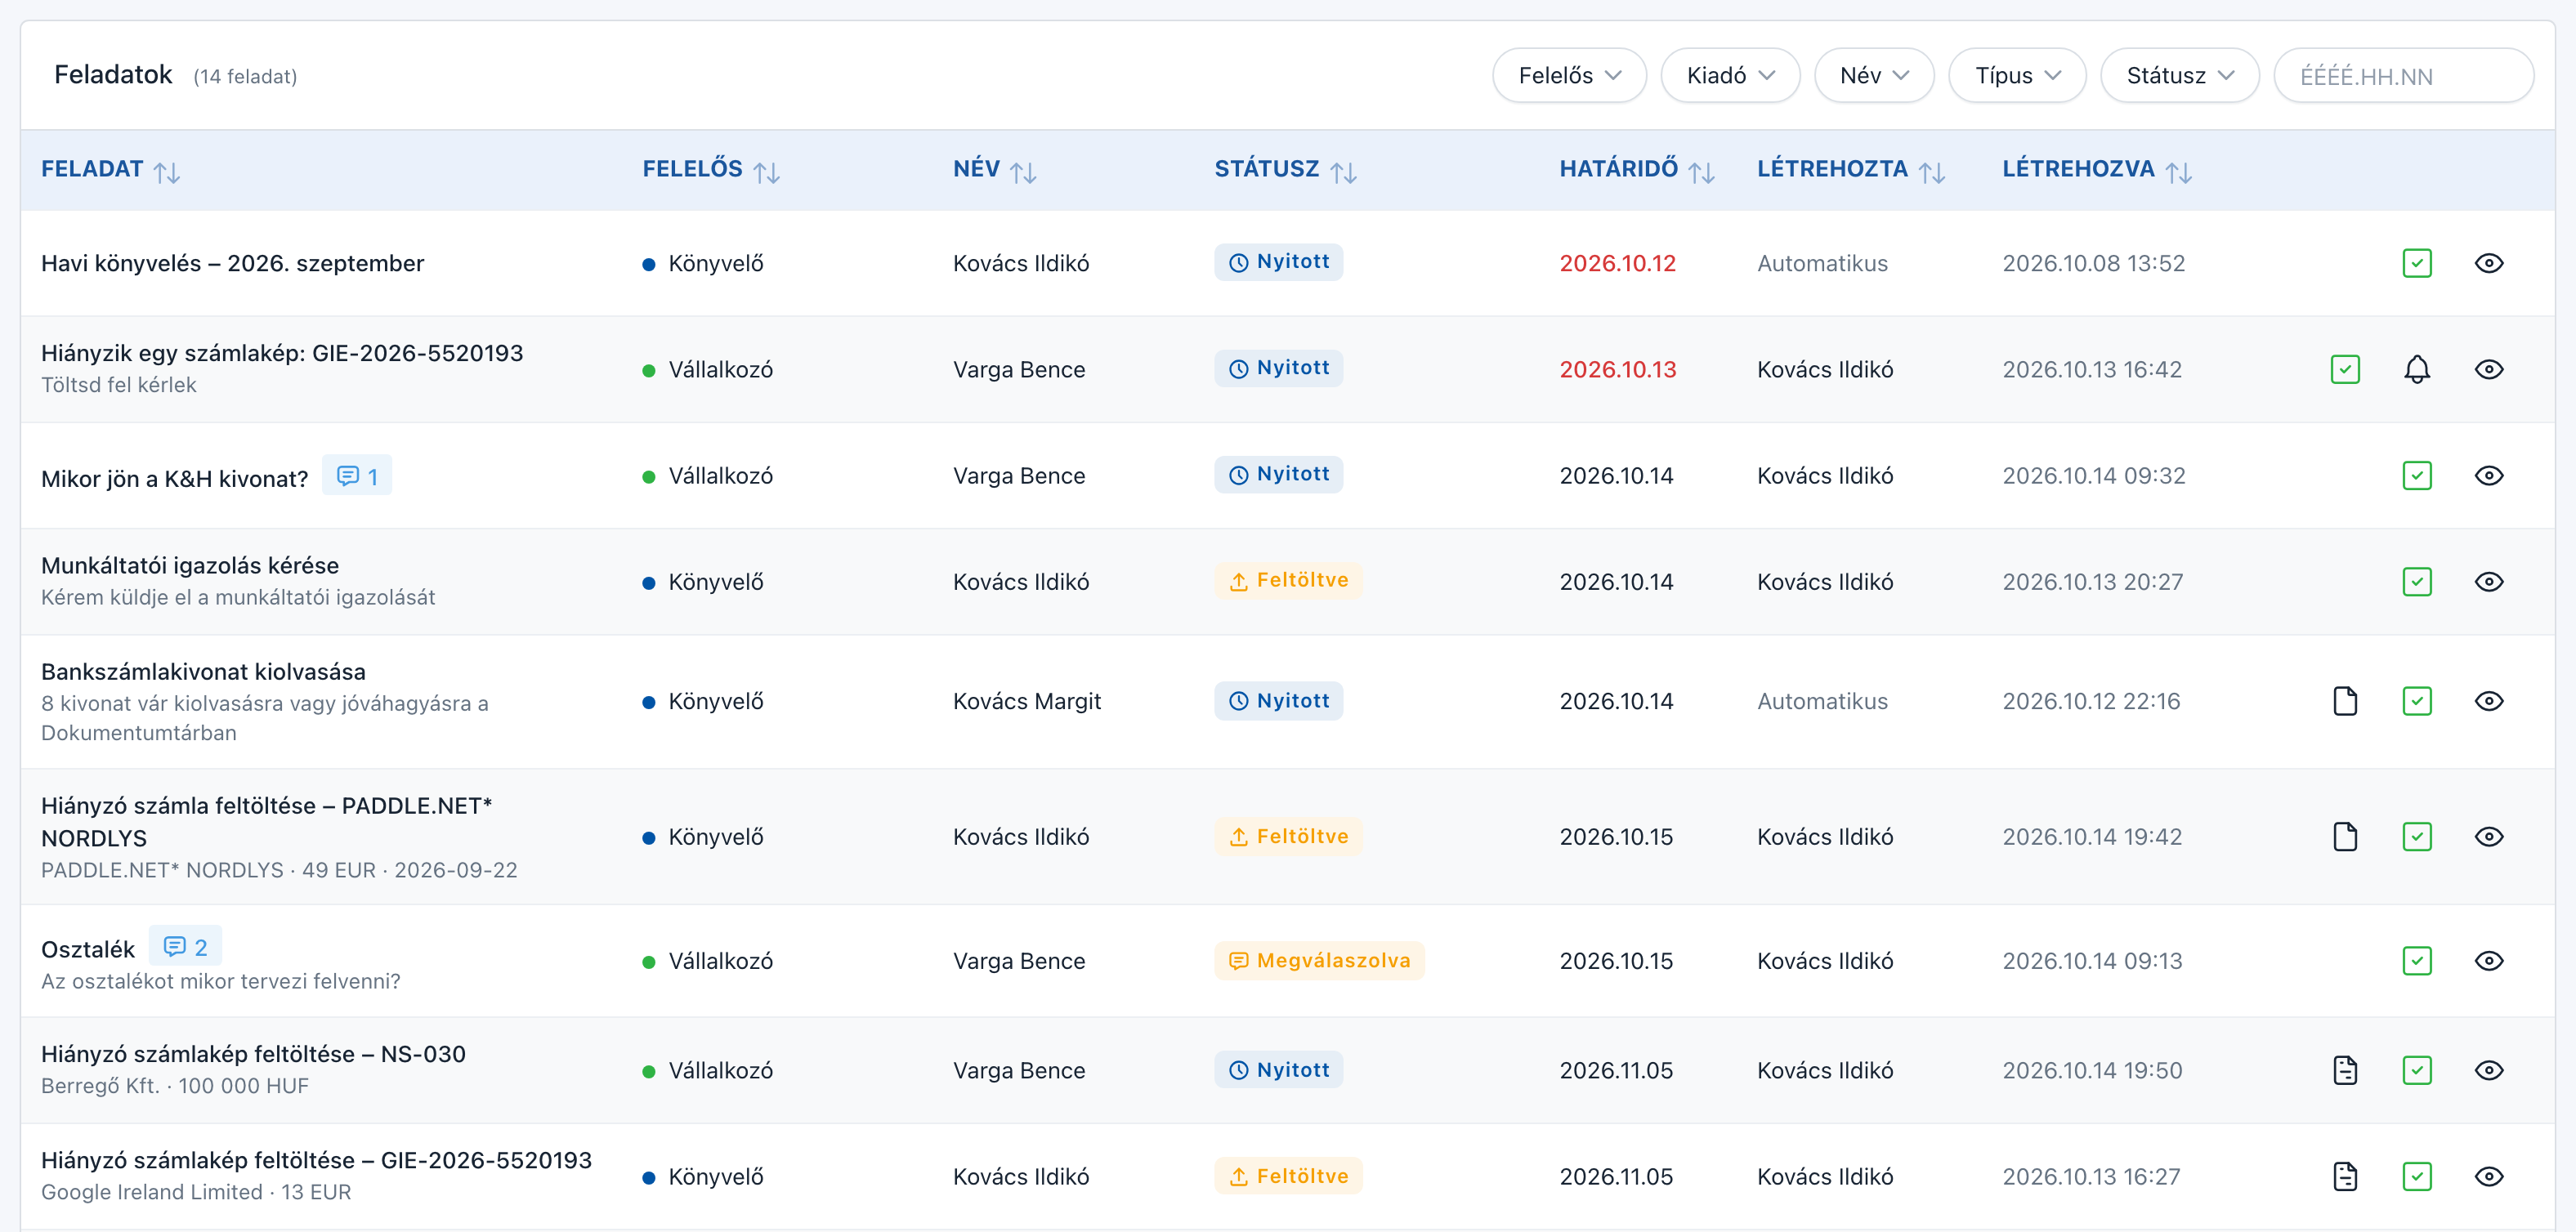
Task: Mark Hiányzik egy számlakép task complete
Action: tap(2345, 370)
